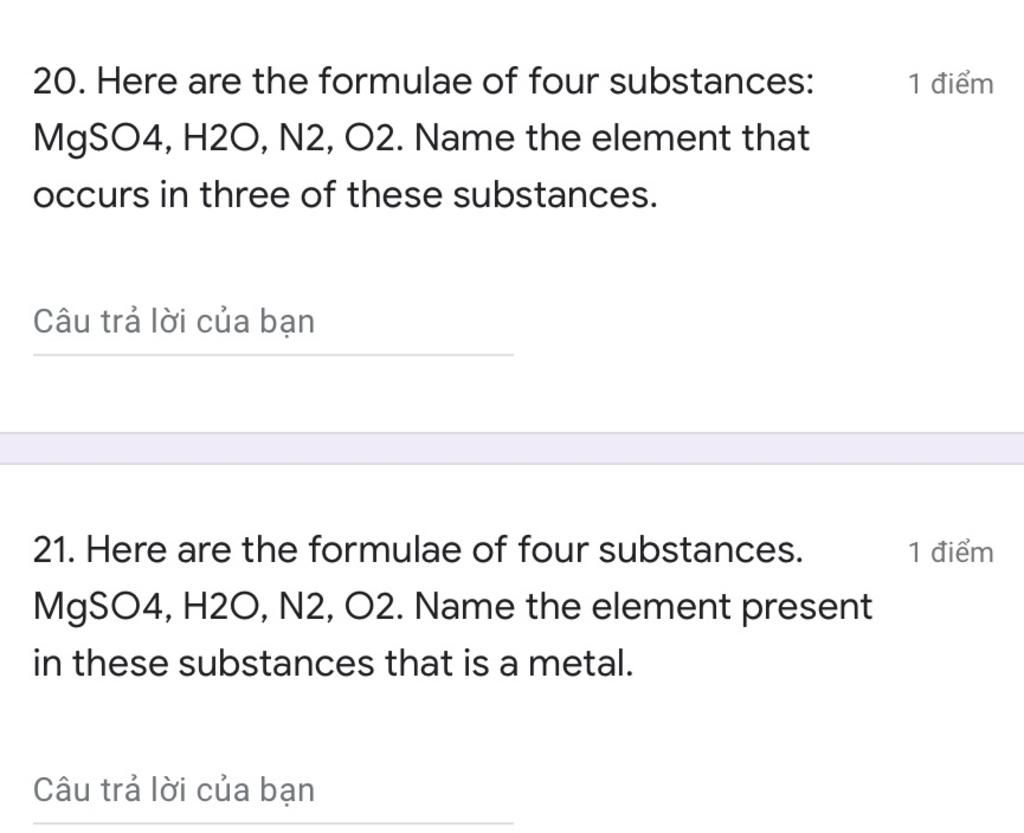The width and height of the screenshot is (1024, 833).
Task: Click the answer field for question 21
Action: [272, 791]
